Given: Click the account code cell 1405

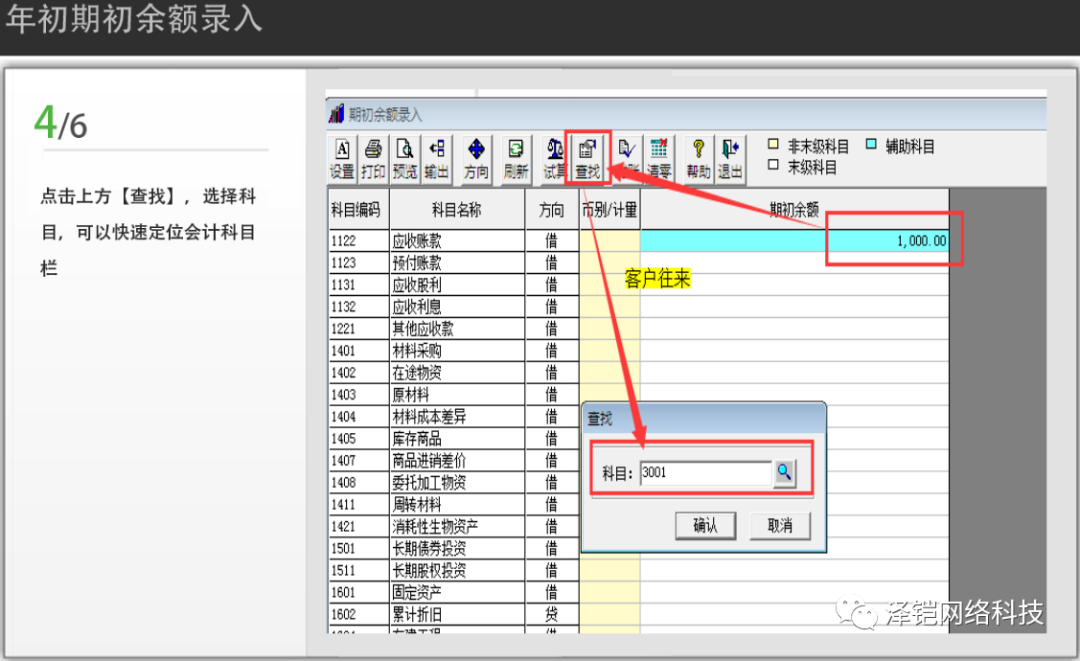Looking at the screenshot, I should [x=359, y=439].
